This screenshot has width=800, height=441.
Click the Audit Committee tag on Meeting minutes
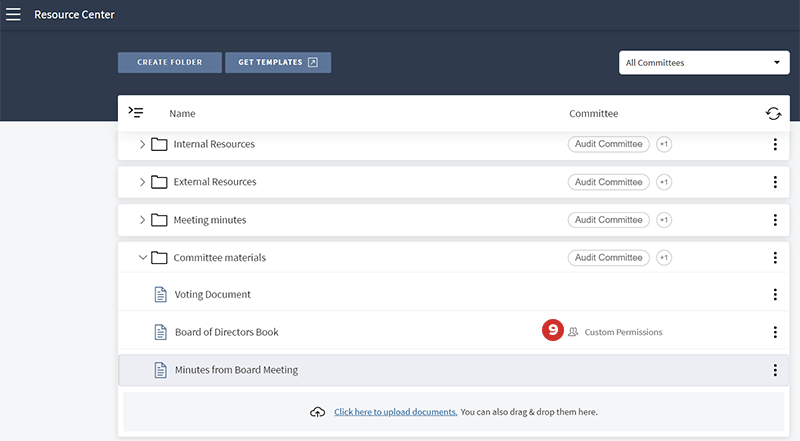pos(608,220)
